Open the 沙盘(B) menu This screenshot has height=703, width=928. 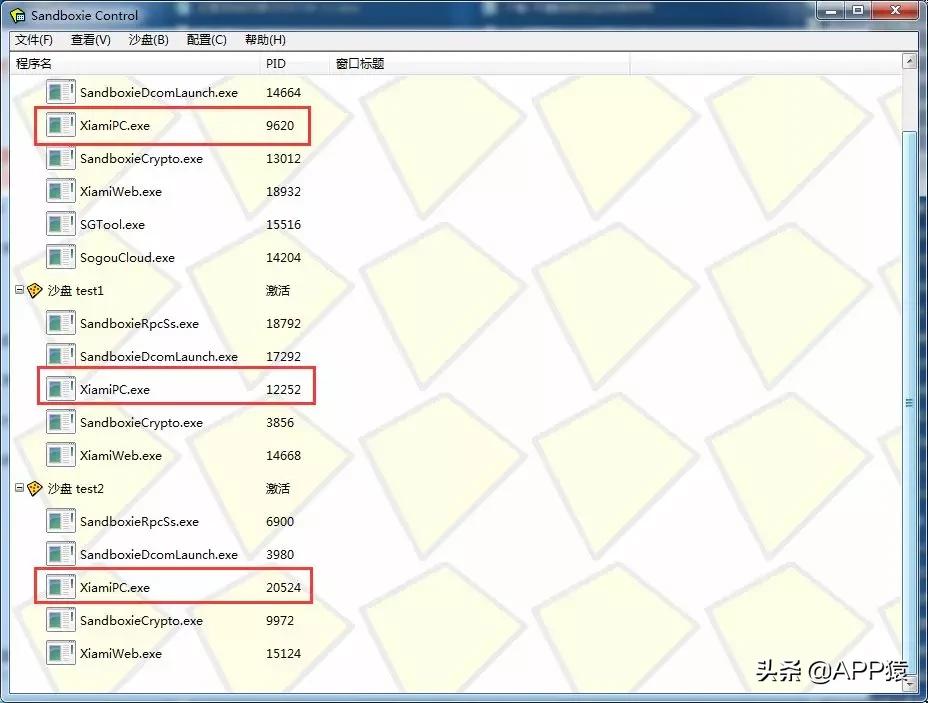pos(148,40)
